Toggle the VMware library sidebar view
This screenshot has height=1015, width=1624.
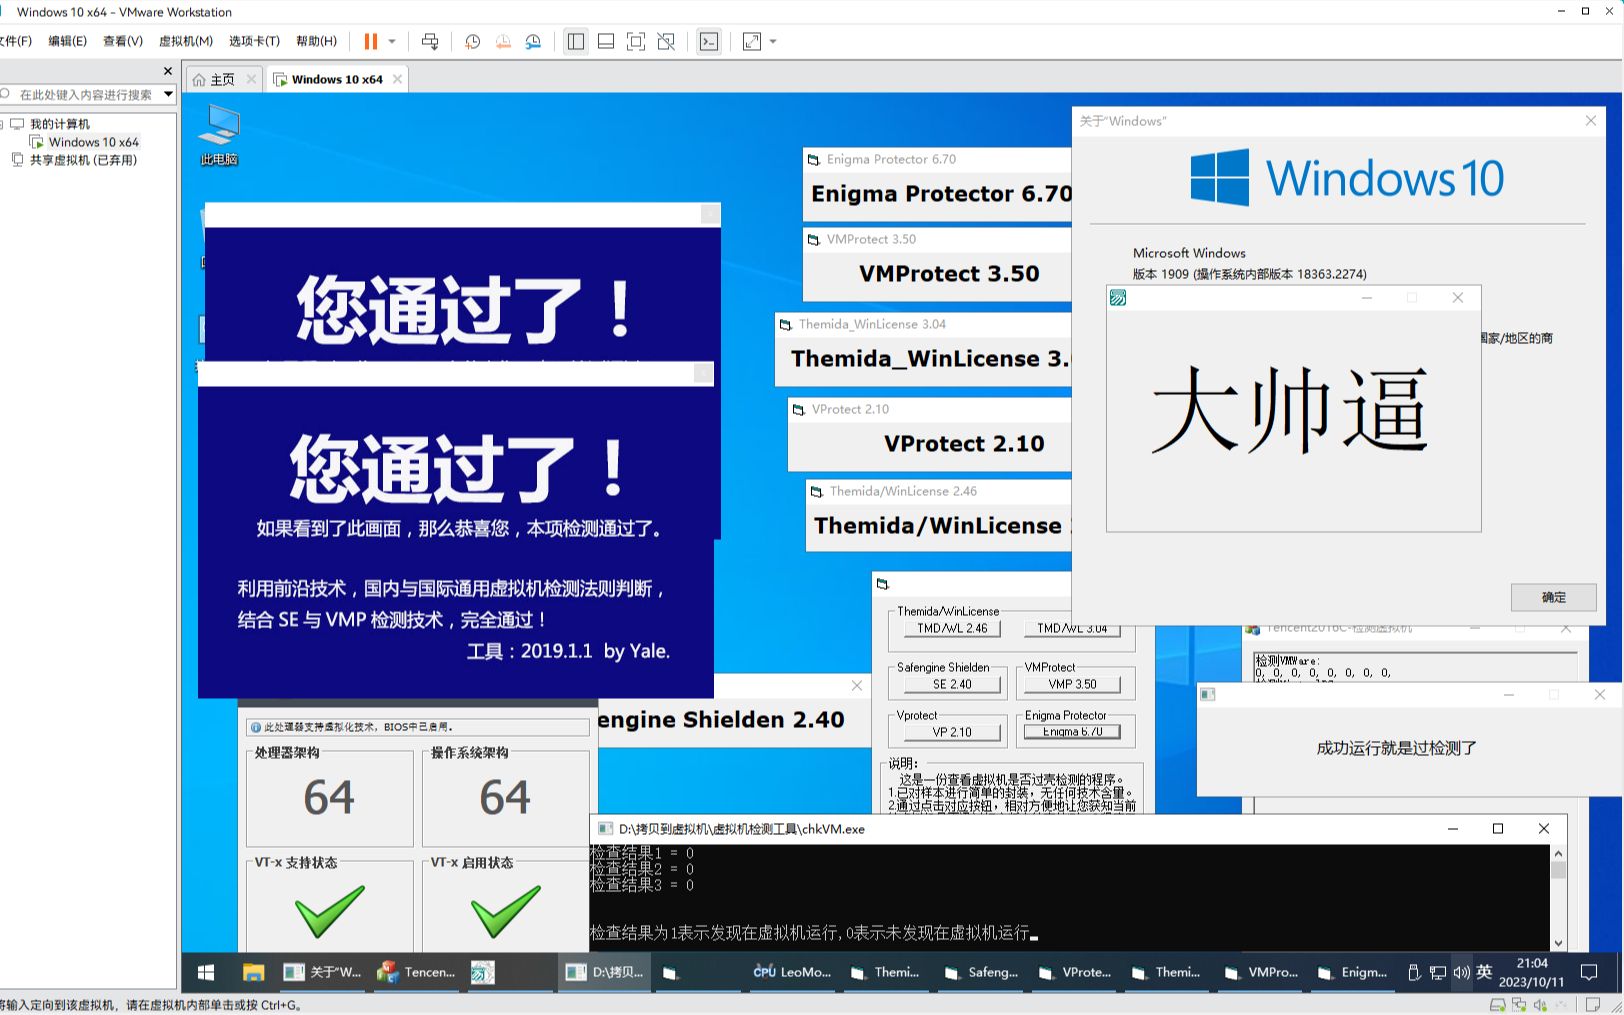click(576, 41)
